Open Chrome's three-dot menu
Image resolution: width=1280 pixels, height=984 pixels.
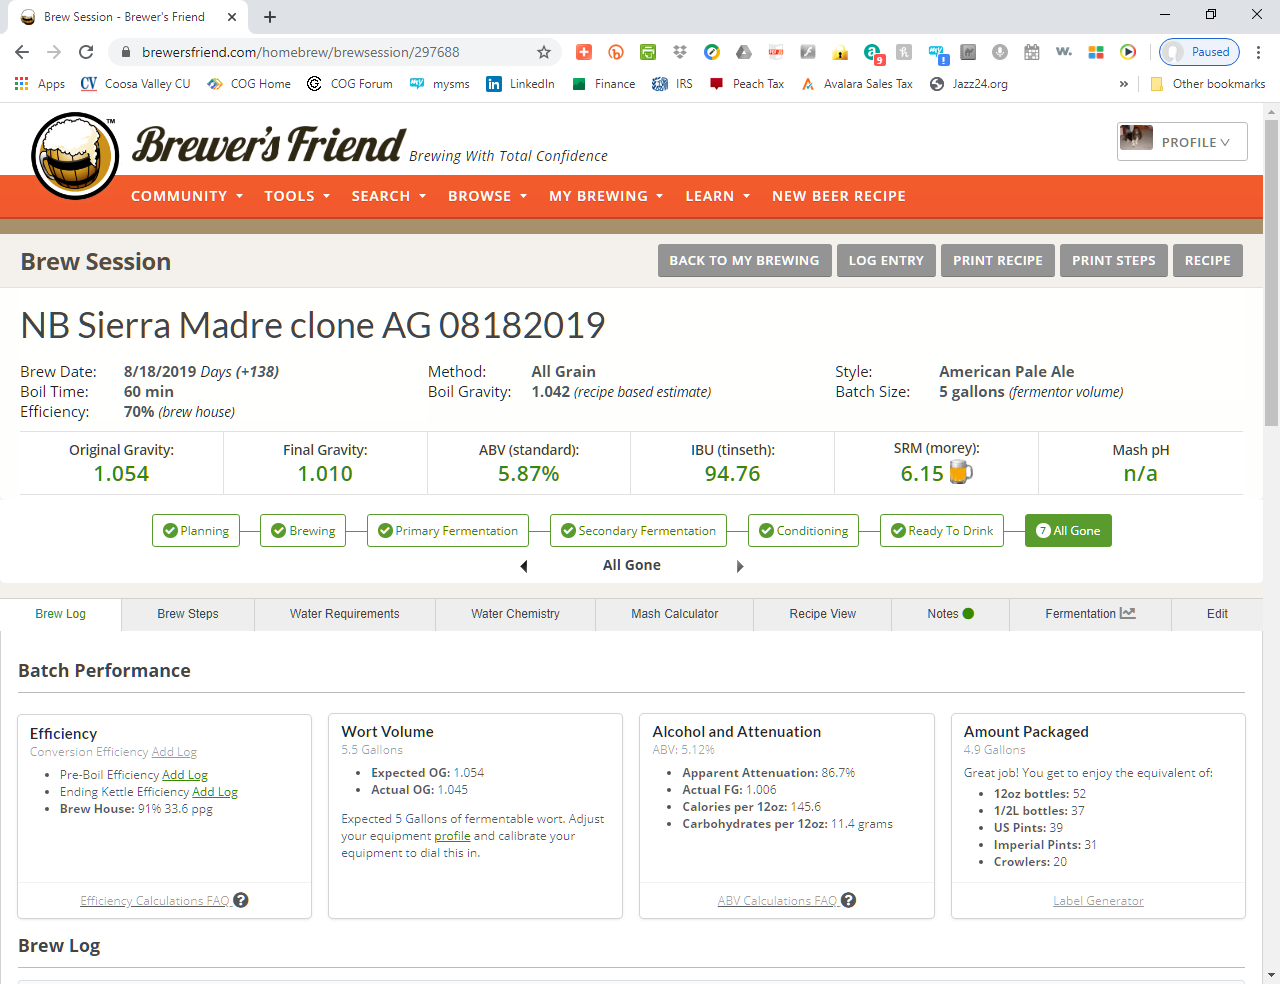[x=1259, y=52]
